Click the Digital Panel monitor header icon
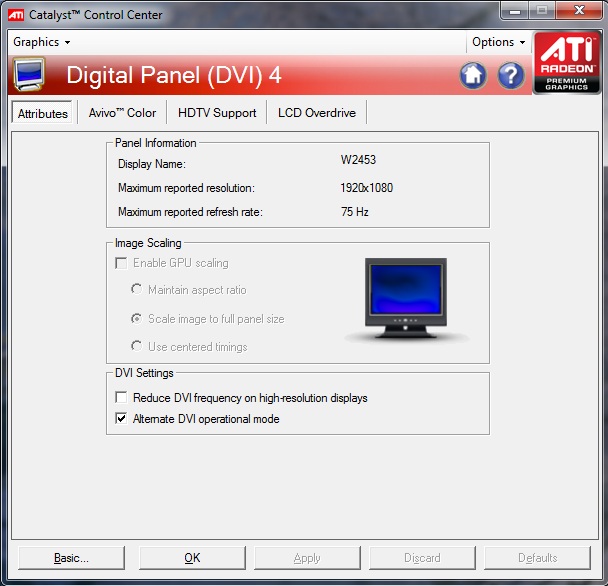 point(29,74)
